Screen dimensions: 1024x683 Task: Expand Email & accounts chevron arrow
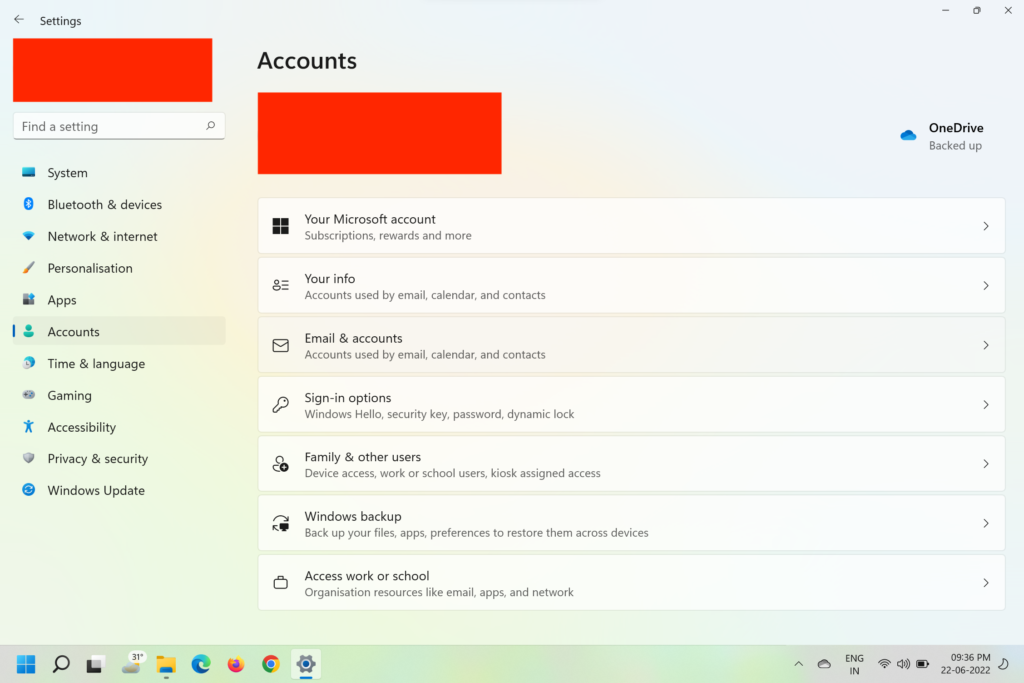pyautogui.click(x=985, y=345)
